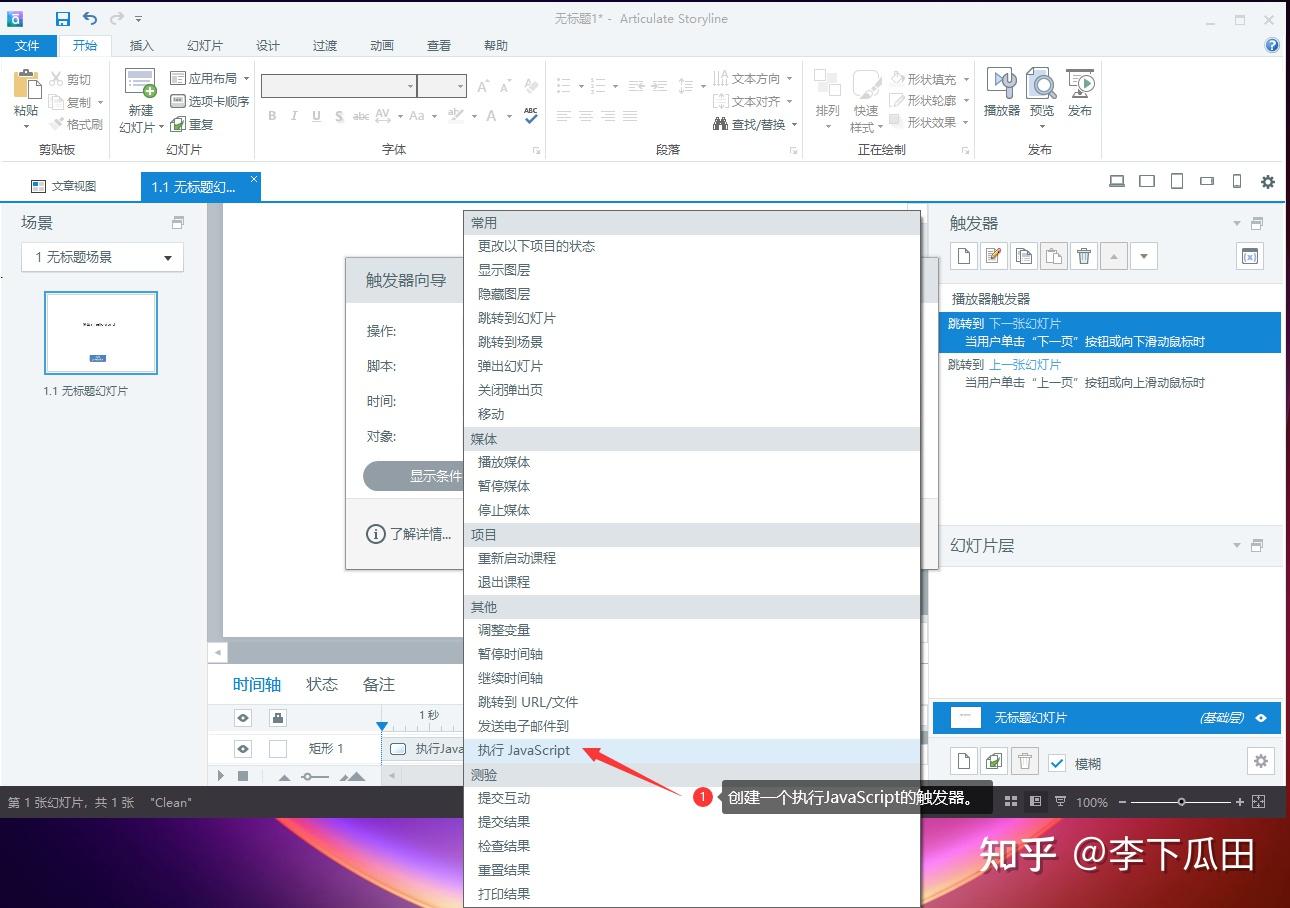Image resolution: width=1290 pixels, height=908 pixels.
Task: Click the Preview (预览) icon
Action: 1041,92
